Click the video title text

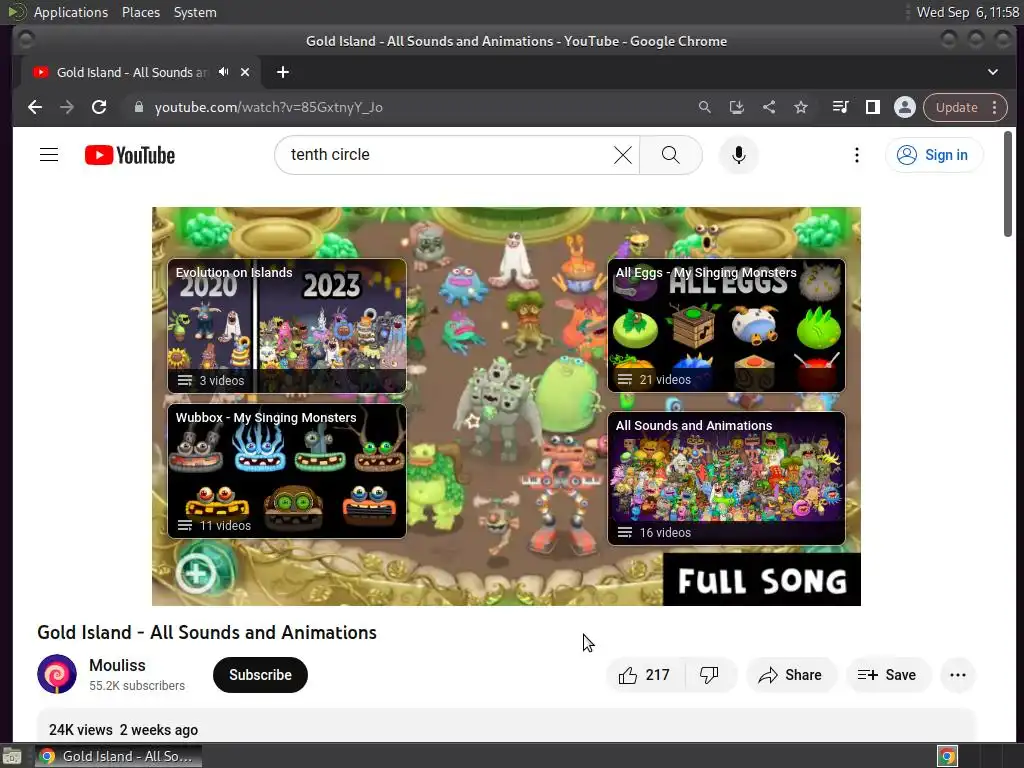tap(207, 632)
